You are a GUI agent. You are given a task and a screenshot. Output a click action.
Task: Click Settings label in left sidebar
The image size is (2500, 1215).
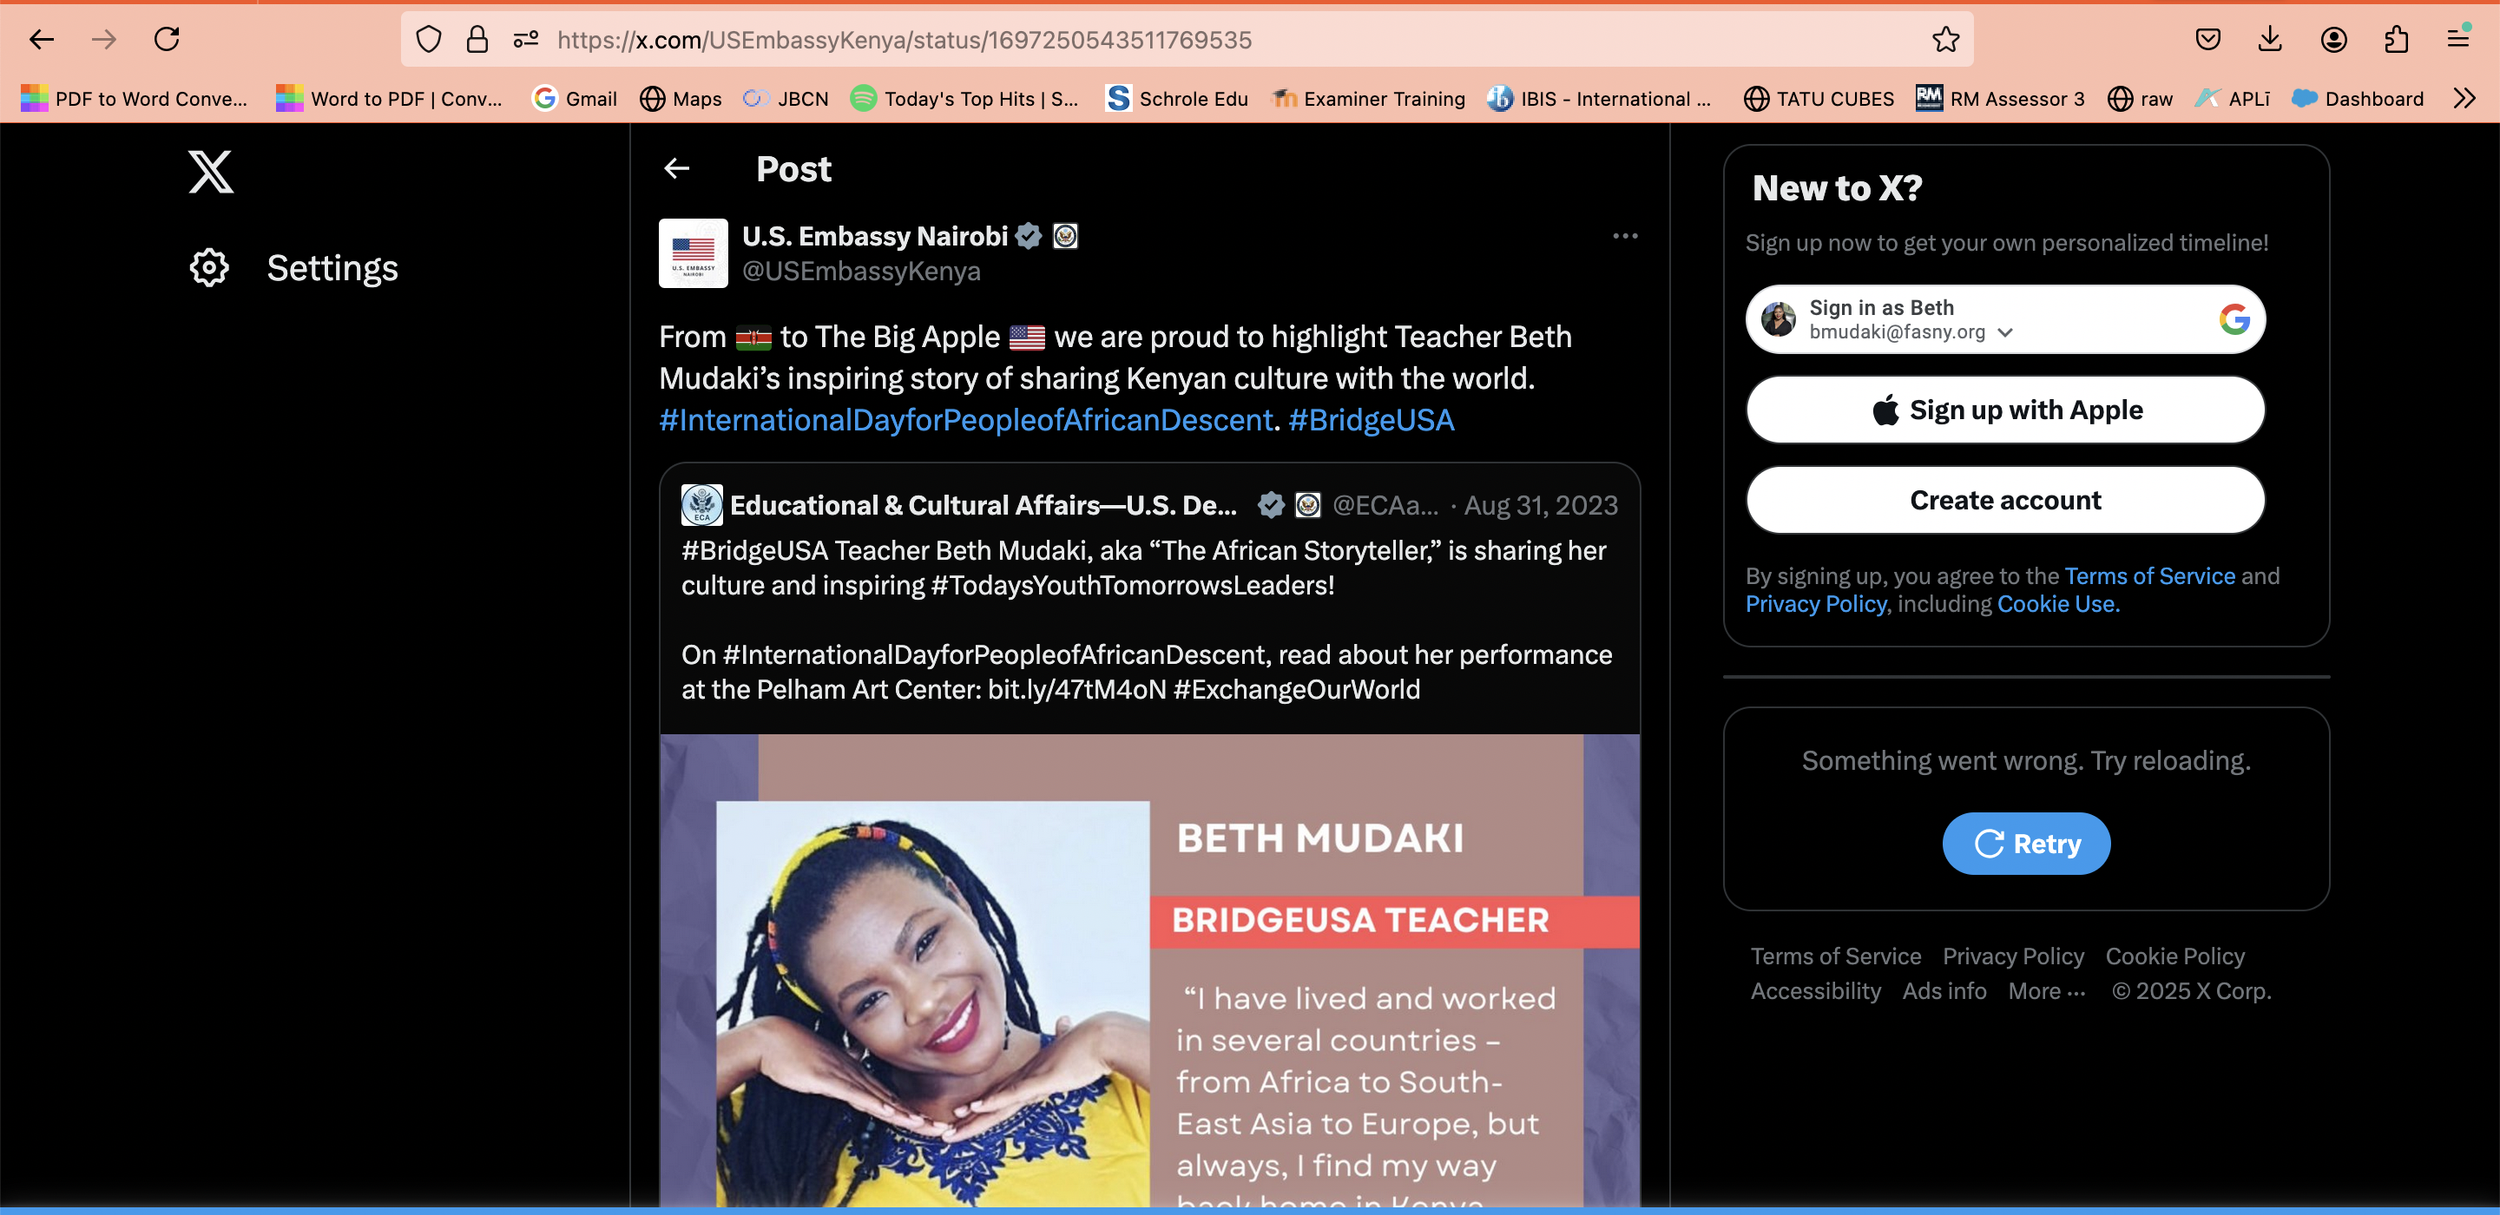click(x=332, y=268)
